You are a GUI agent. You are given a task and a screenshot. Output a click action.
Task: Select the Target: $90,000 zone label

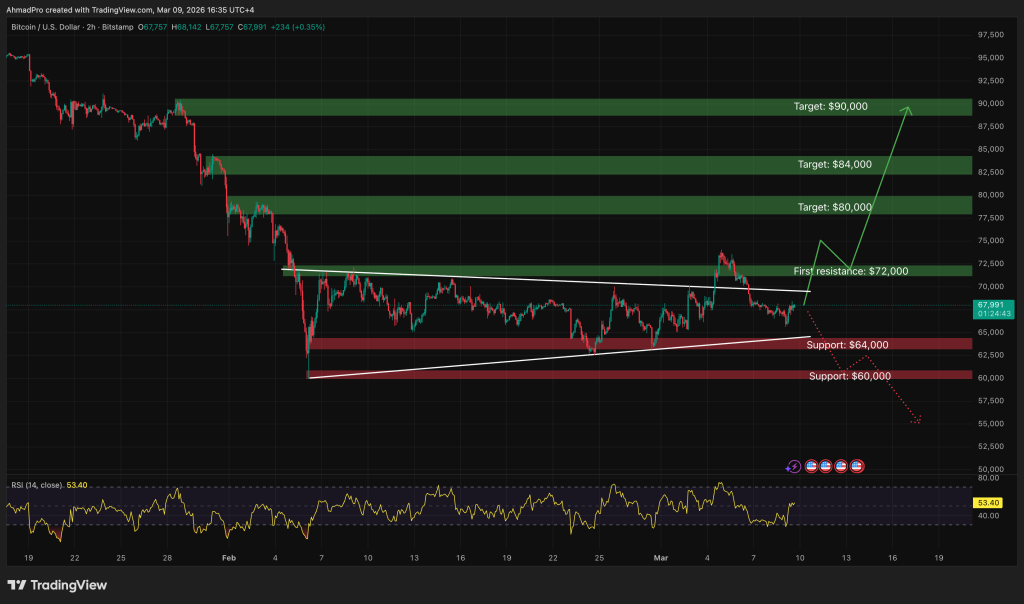click(831, 105)
